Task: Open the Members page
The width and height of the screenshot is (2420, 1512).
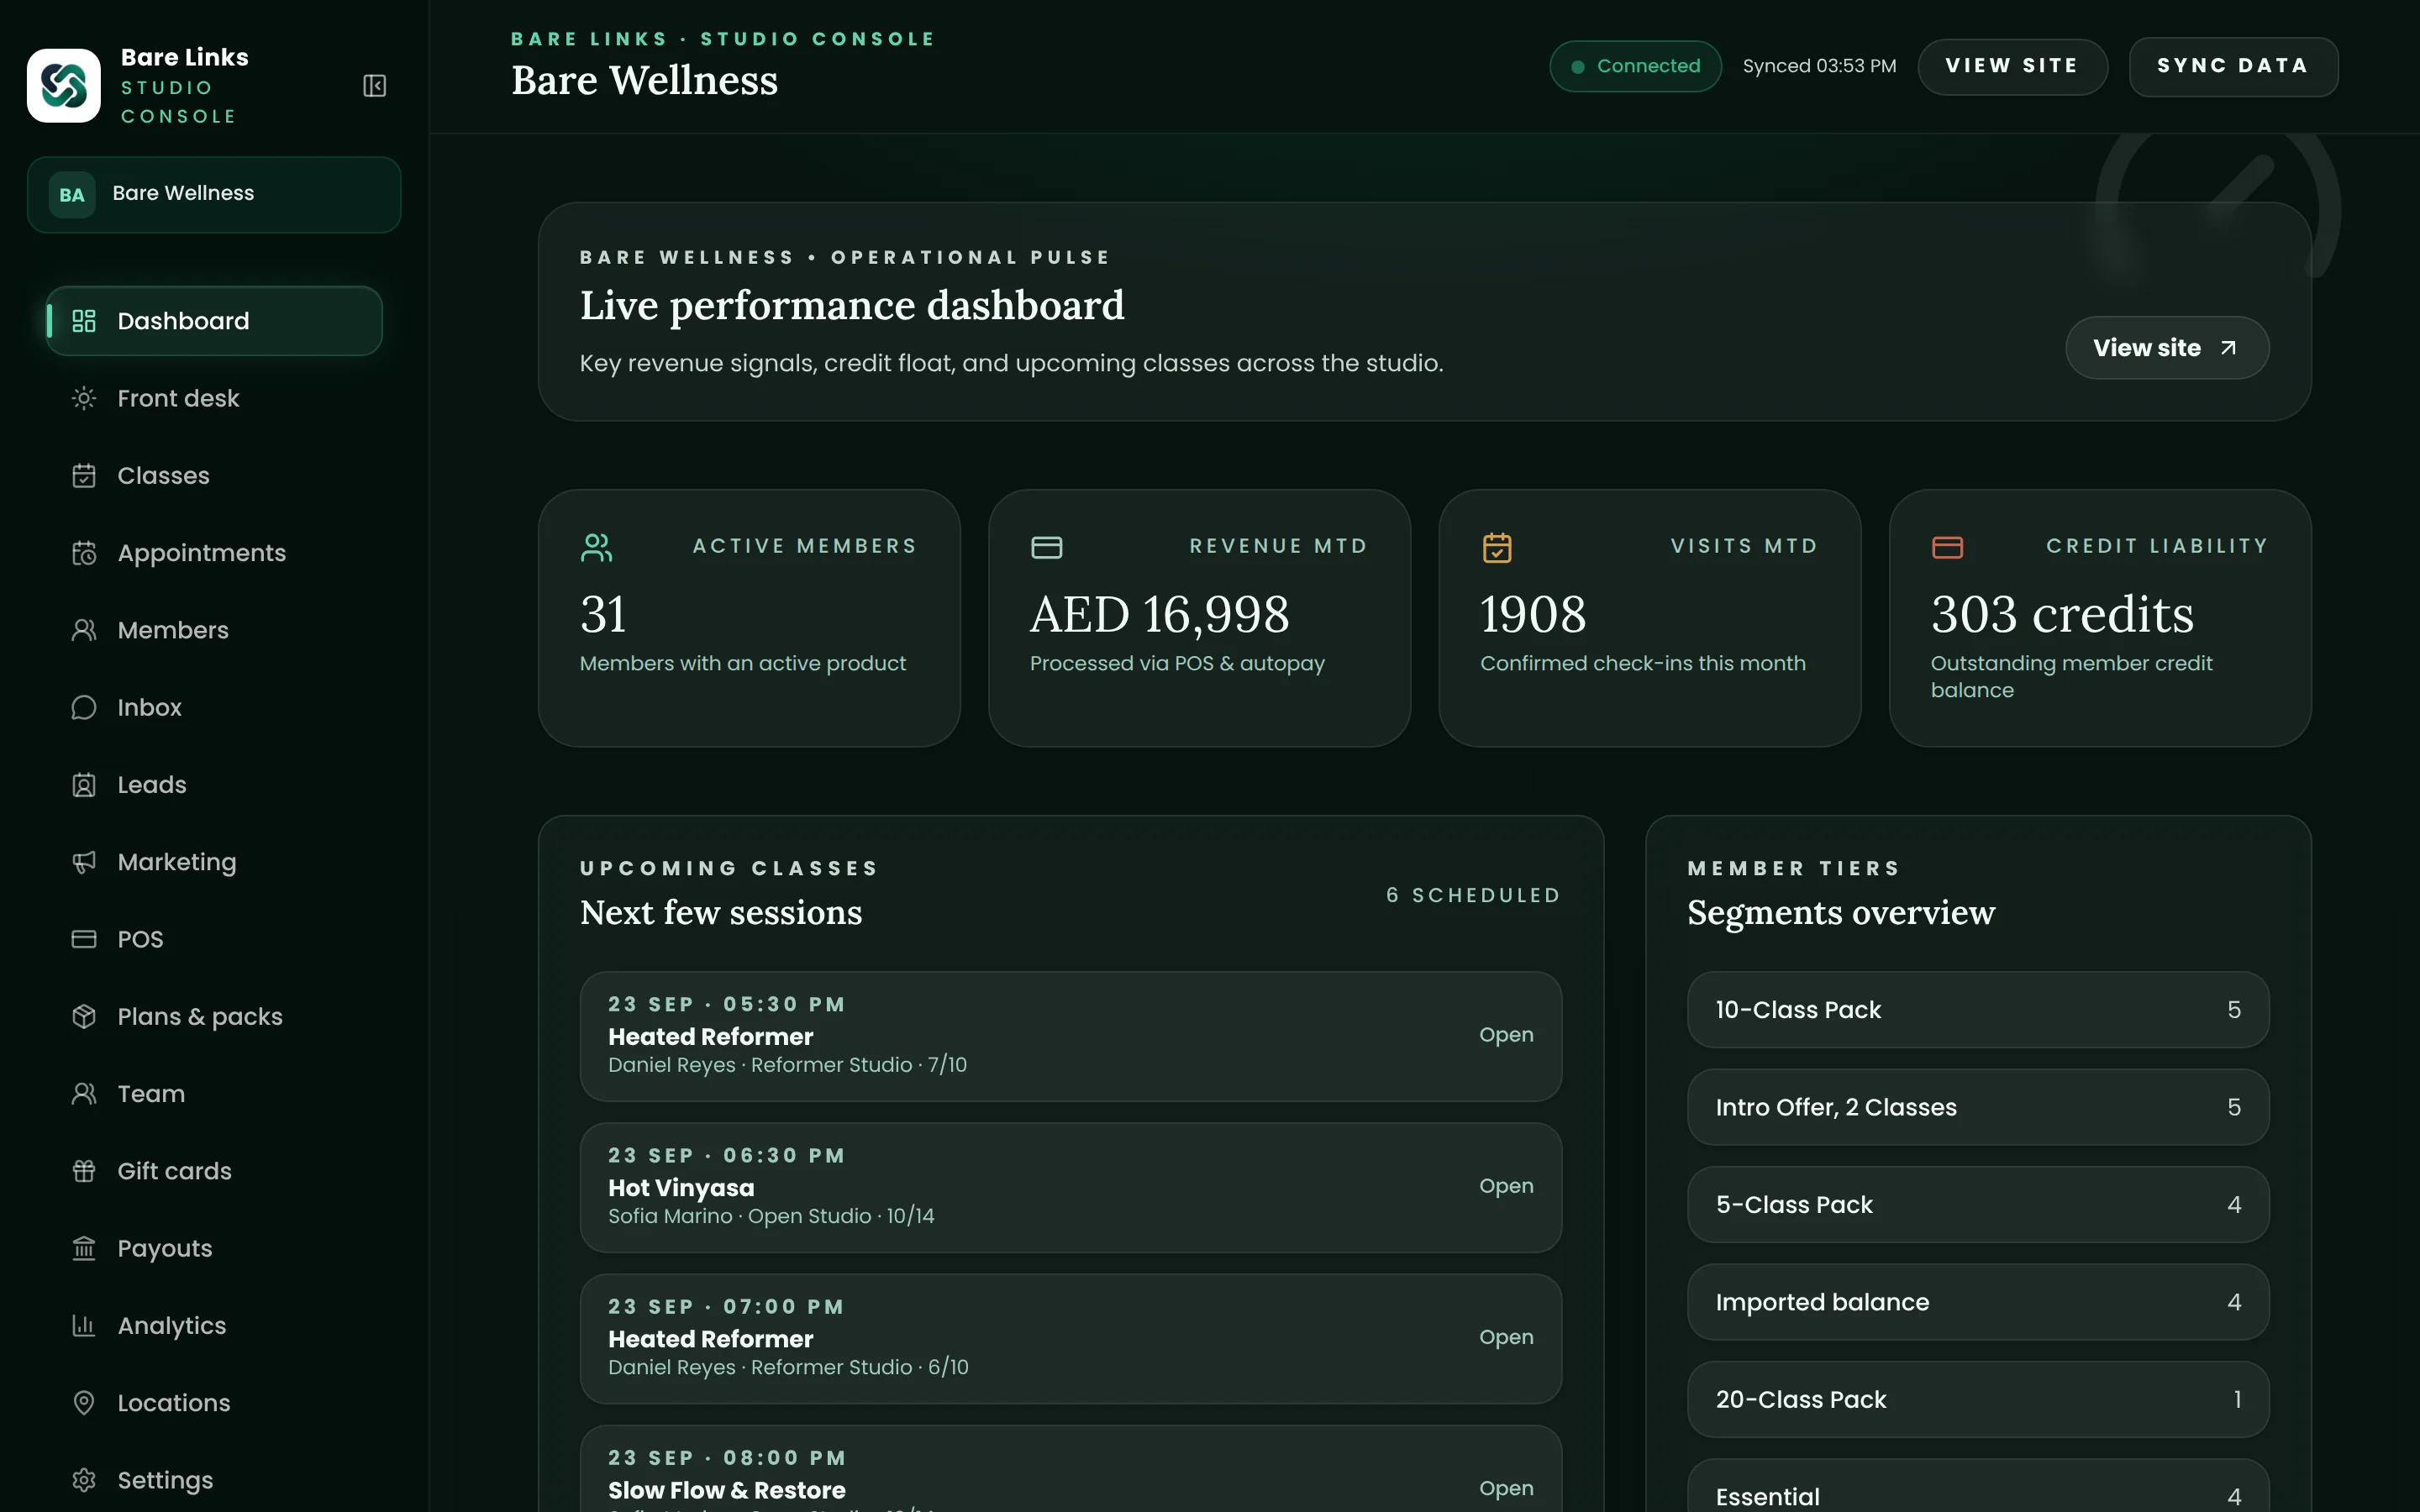Action: click(214, 630)
